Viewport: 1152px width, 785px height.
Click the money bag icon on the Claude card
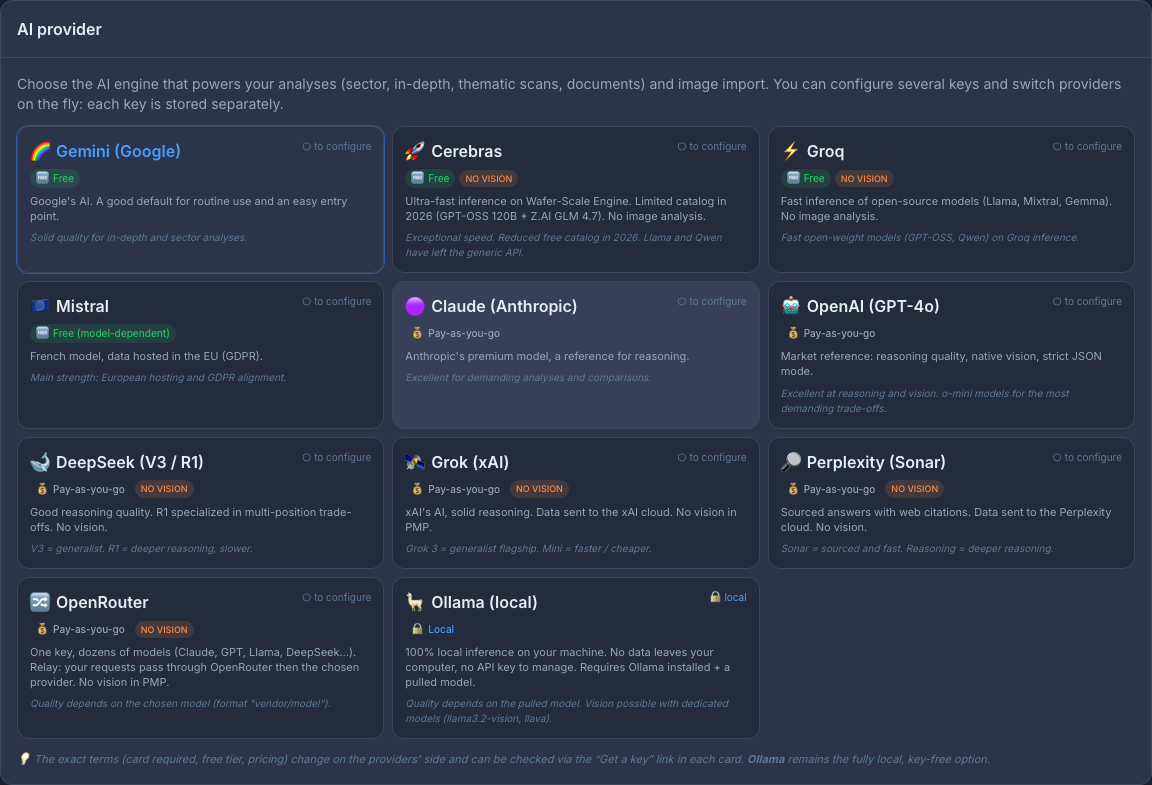click(417, 334)
